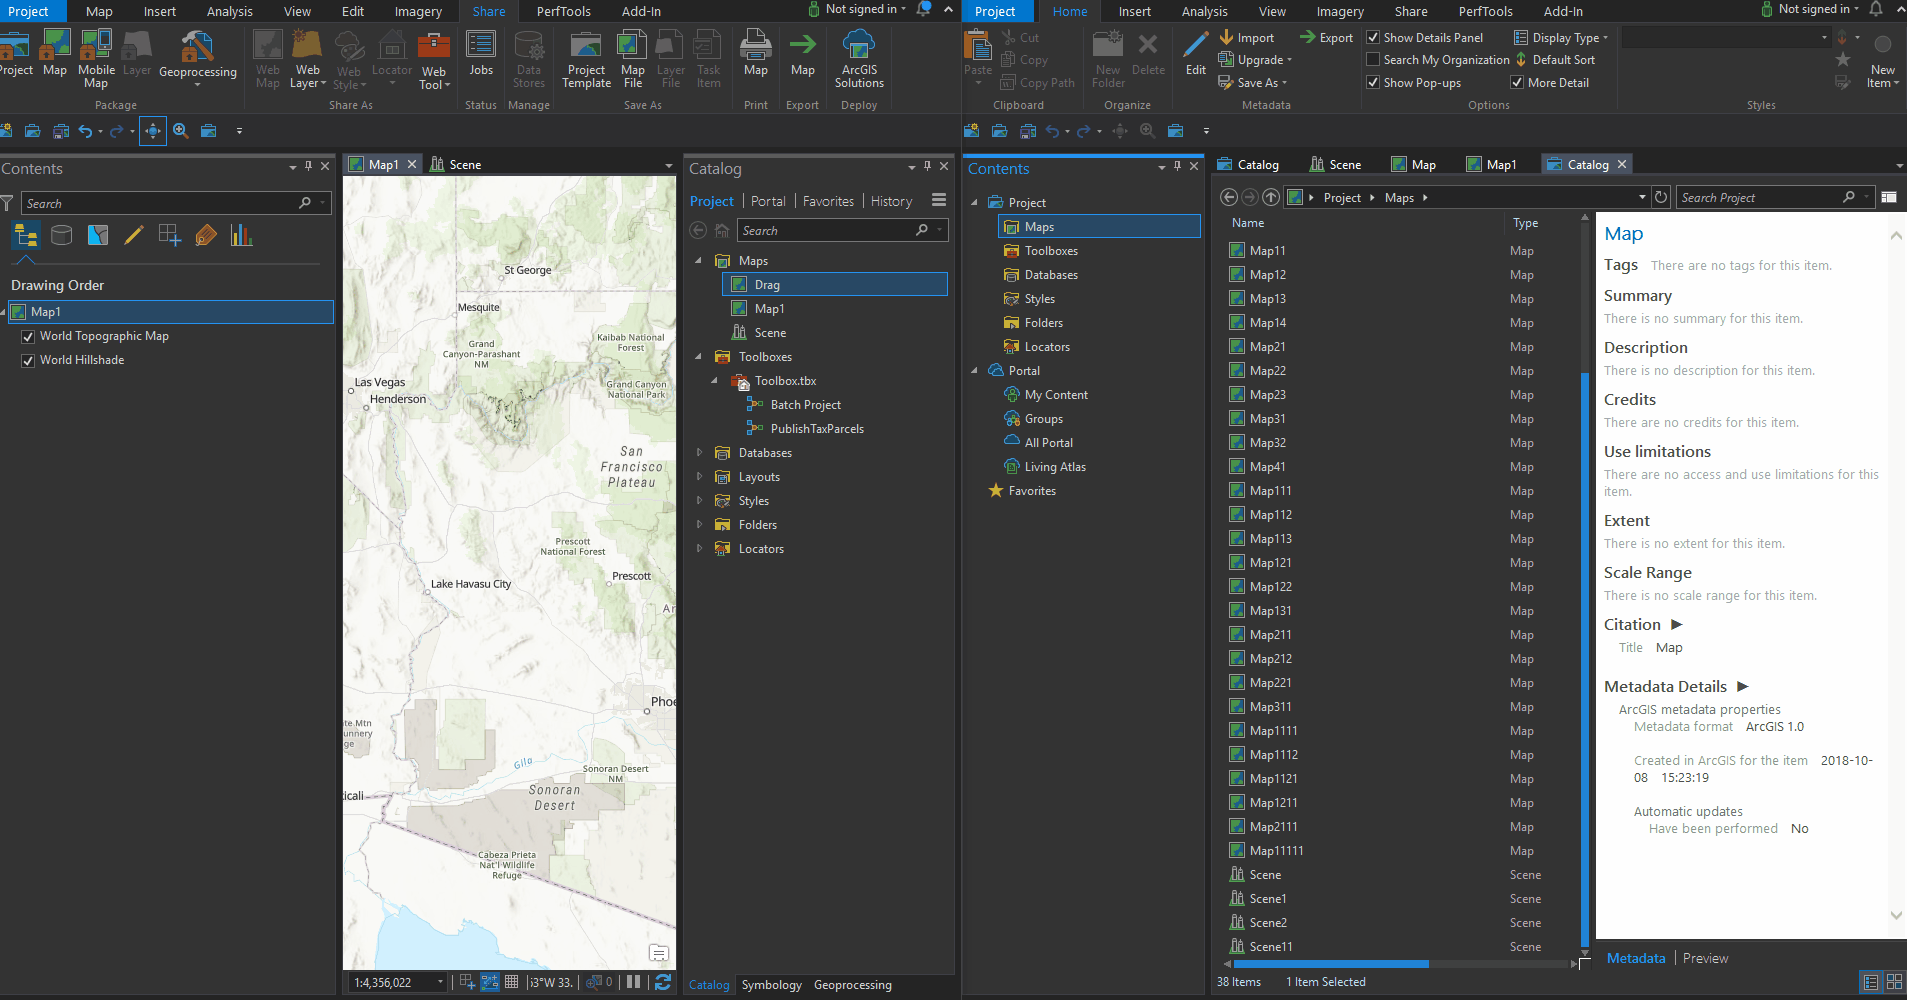Save as Project Template

tap(586, 58)
